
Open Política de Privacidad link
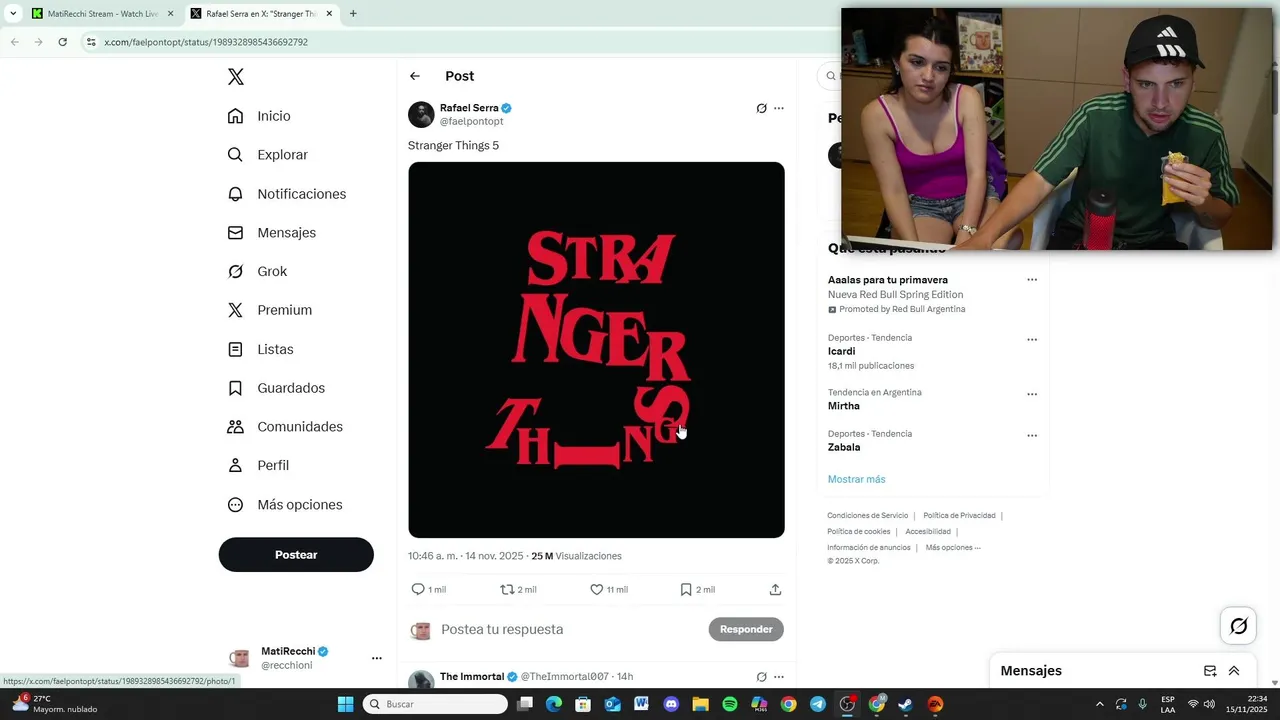[959, 516]
